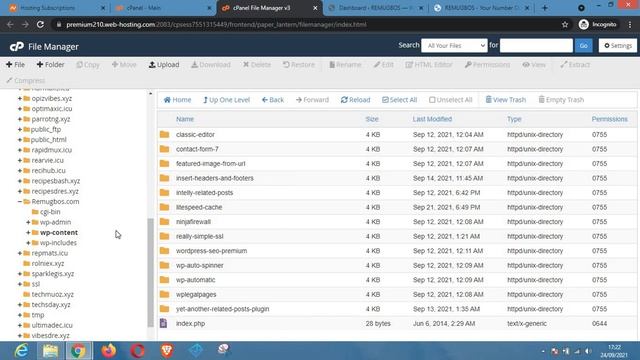
Task: Click the Copy toolbar button
Action: click(x=88, y=64)
